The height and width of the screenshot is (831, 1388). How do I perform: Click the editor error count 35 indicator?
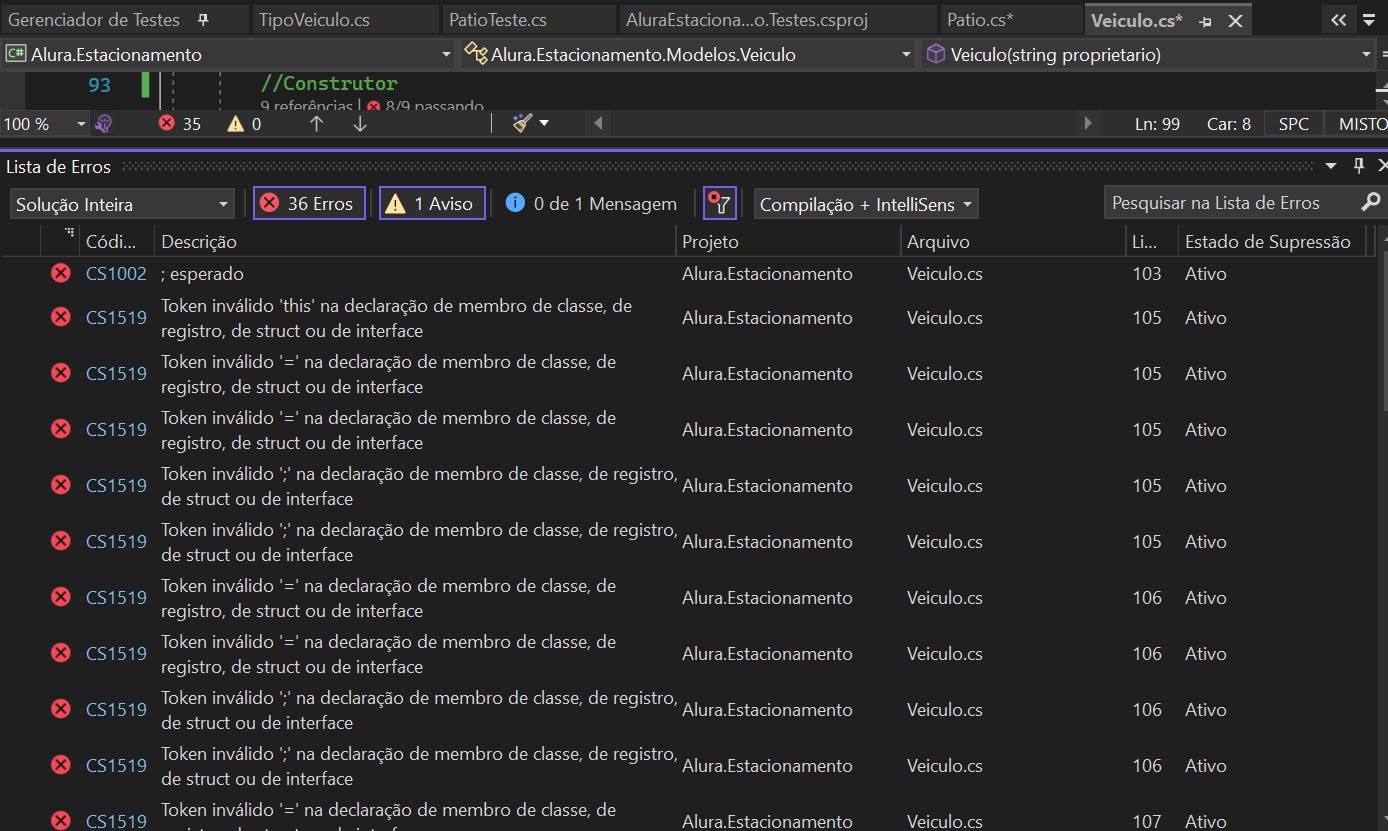point(180,124)
